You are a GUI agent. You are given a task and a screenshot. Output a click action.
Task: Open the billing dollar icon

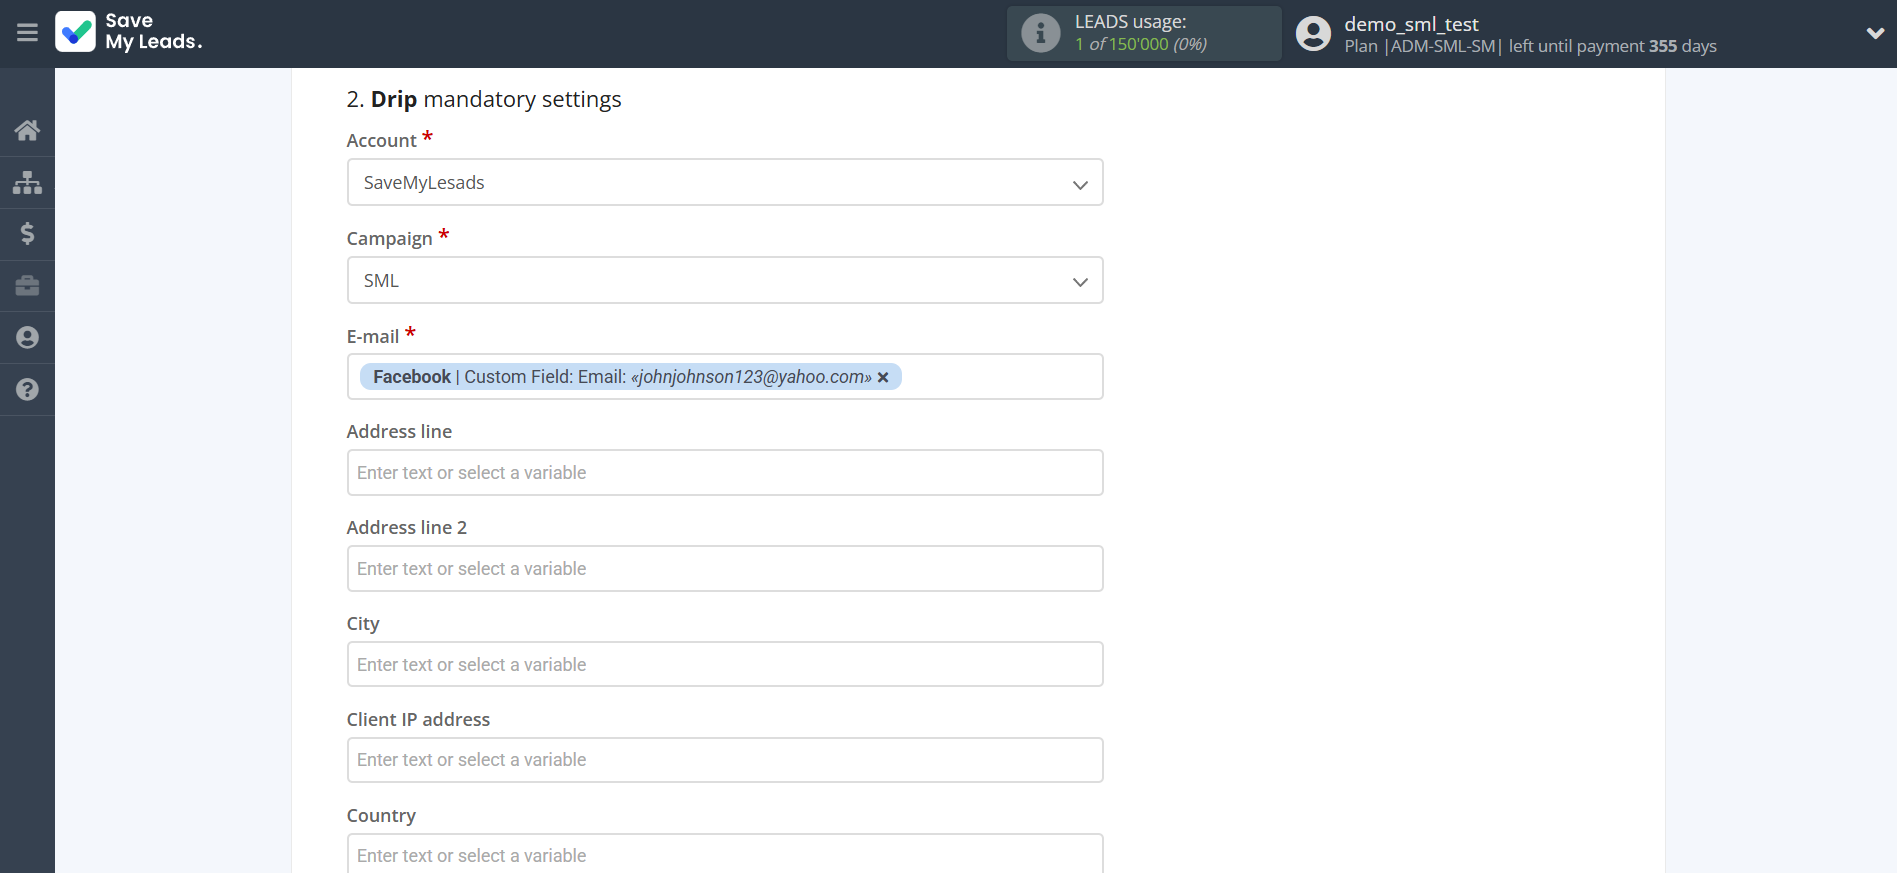(x=27, y=234)
